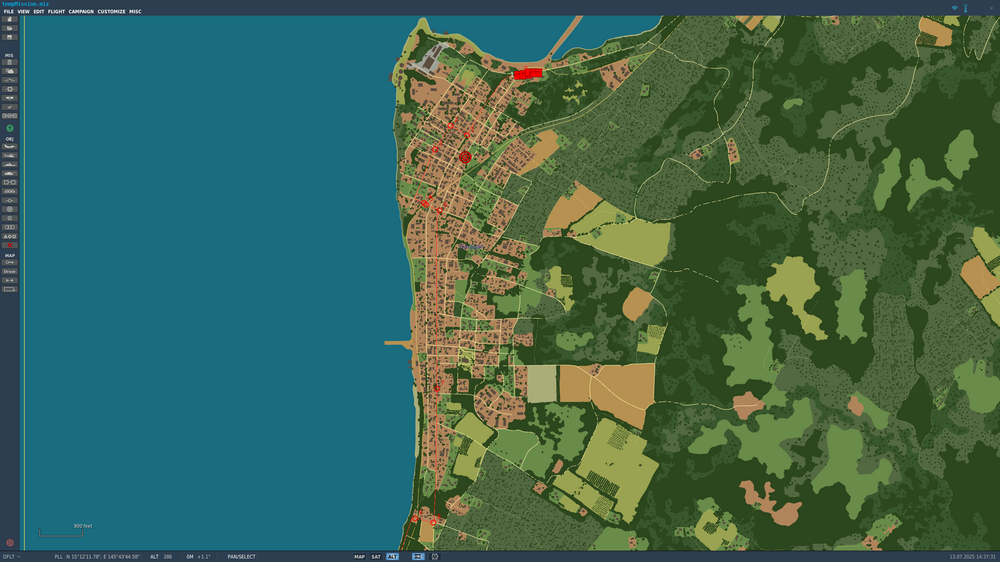Select the red static buildings group at harbor
The width and height of the screenshot is (1000, 562).
[x=528, y=74]
